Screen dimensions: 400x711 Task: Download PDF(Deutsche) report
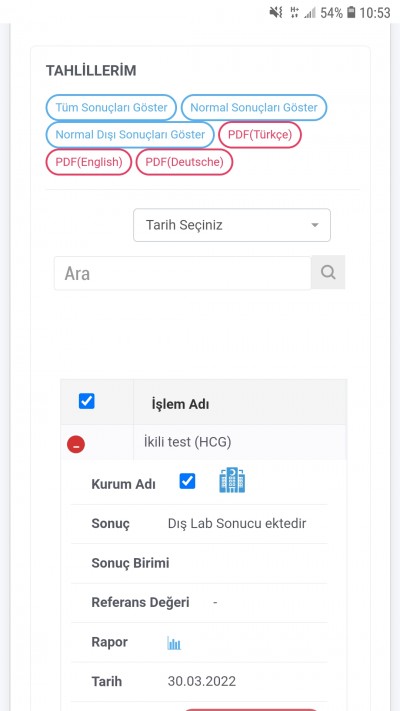click(185, 162)
